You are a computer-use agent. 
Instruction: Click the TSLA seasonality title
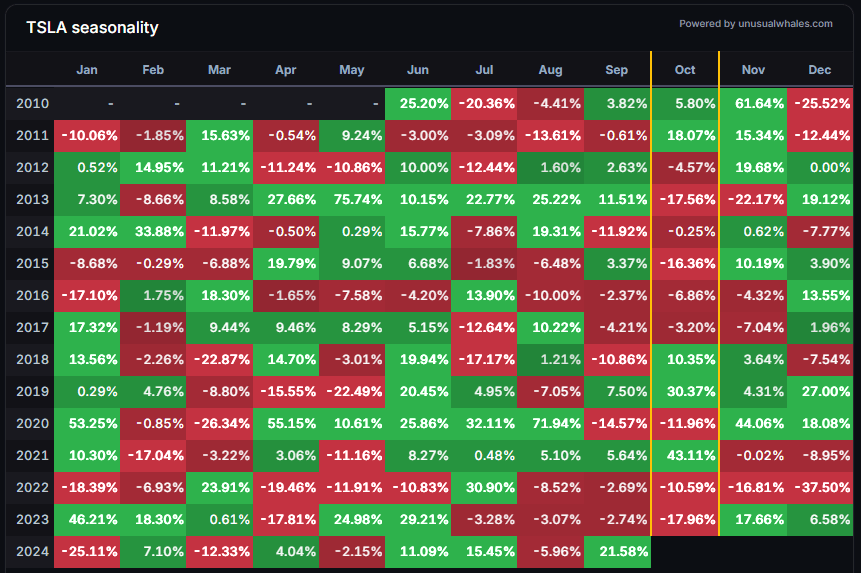click(x=92, y=28)
